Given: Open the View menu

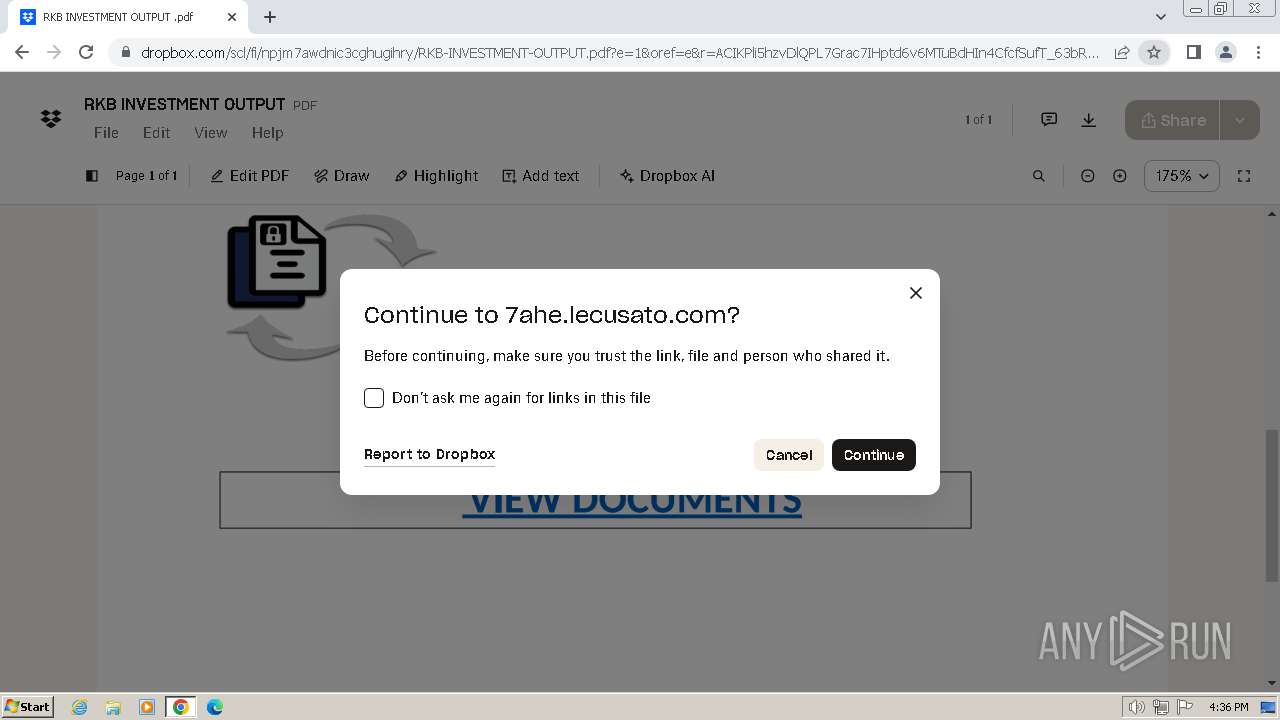Looking at the screenshot, I should 210,132.
